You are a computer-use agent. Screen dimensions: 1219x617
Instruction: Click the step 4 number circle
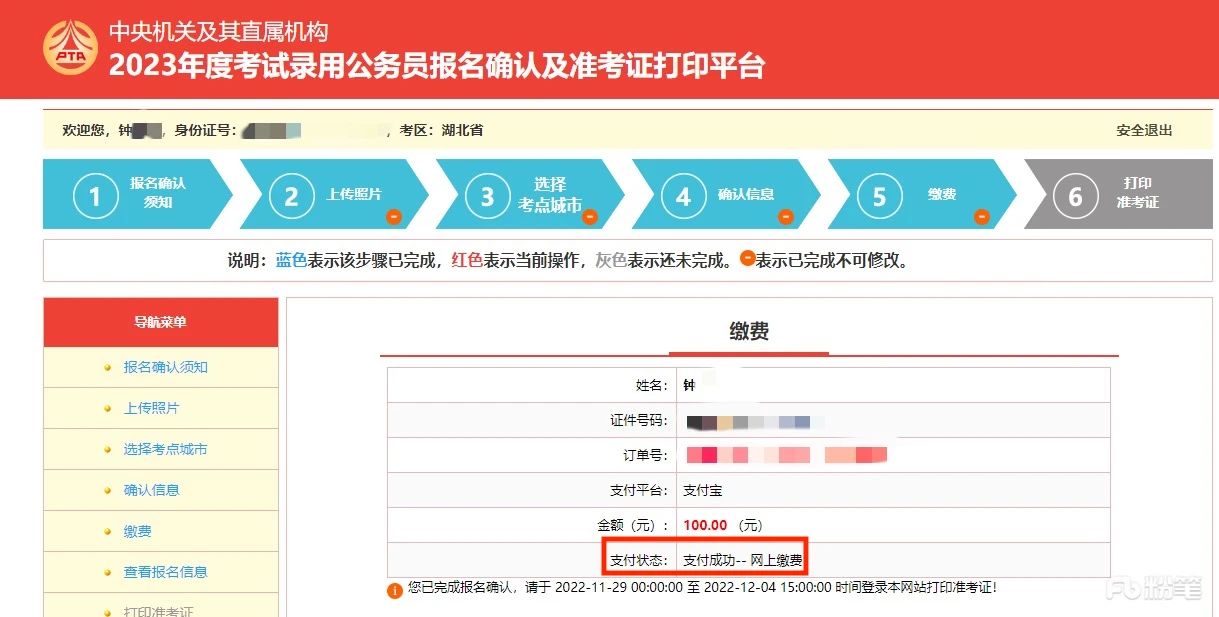683,196
